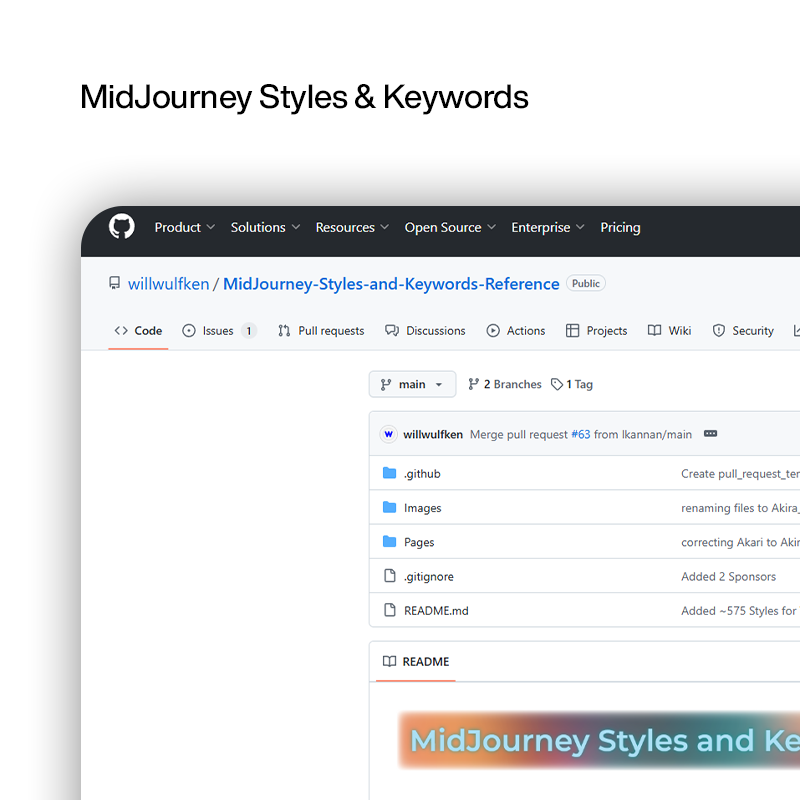This screenshot has height=800, width=800.
Task: Open MidJourney-Styles-and-Keywords-Reference repository link
Action: (391, 284)
